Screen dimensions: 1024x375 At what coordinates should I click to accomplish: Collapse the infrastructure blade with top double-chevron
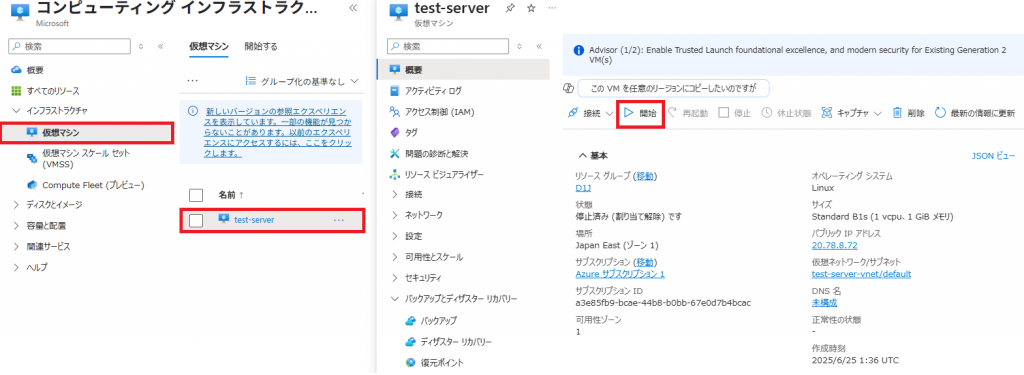coord(353,8)
